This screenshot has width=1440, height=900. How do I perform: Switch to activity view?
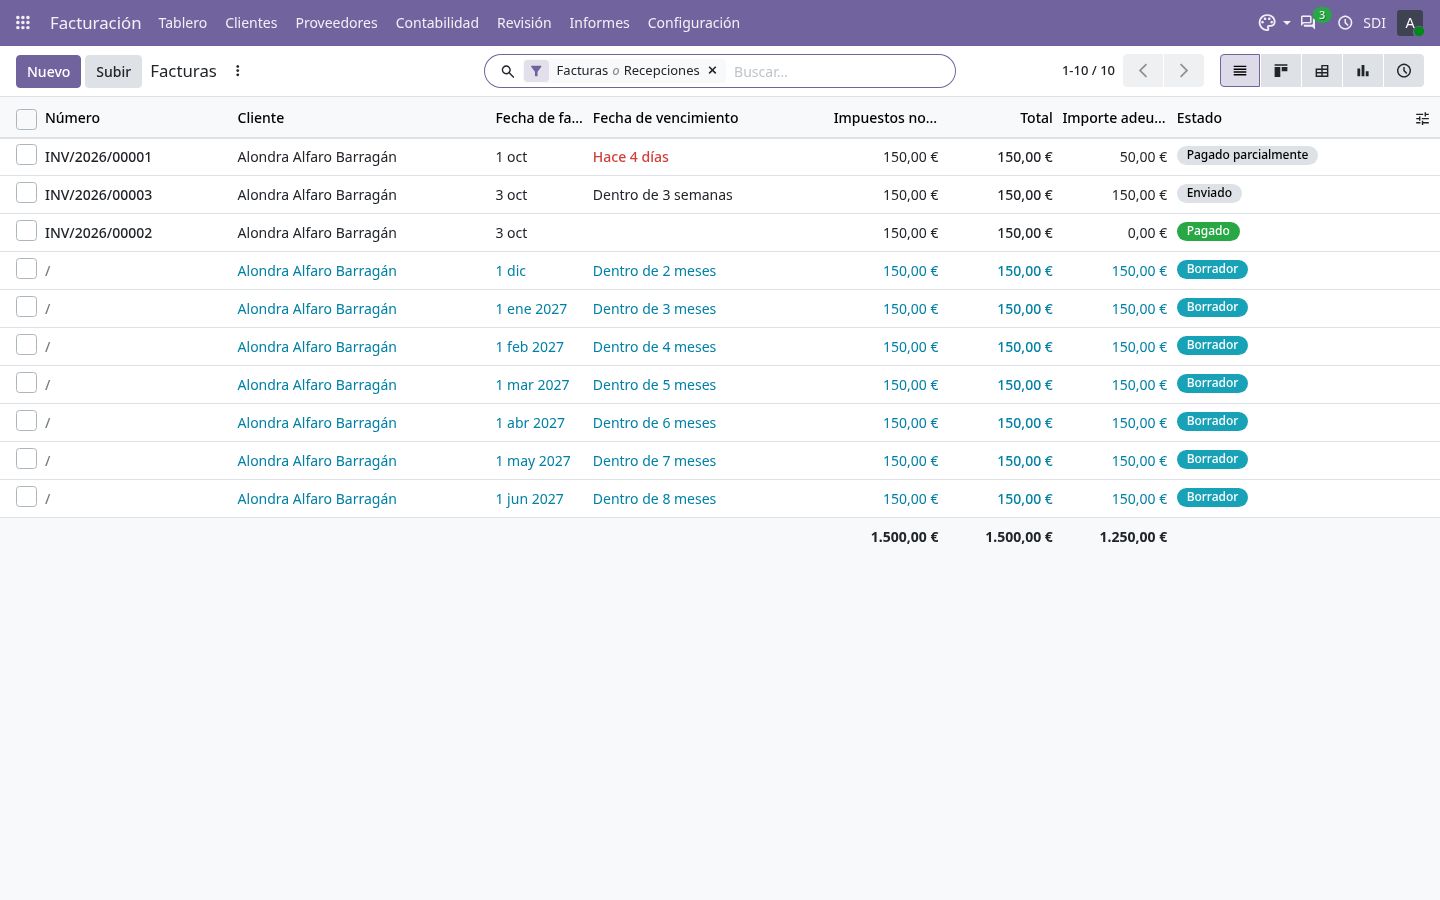click(x=1404, y=71)
